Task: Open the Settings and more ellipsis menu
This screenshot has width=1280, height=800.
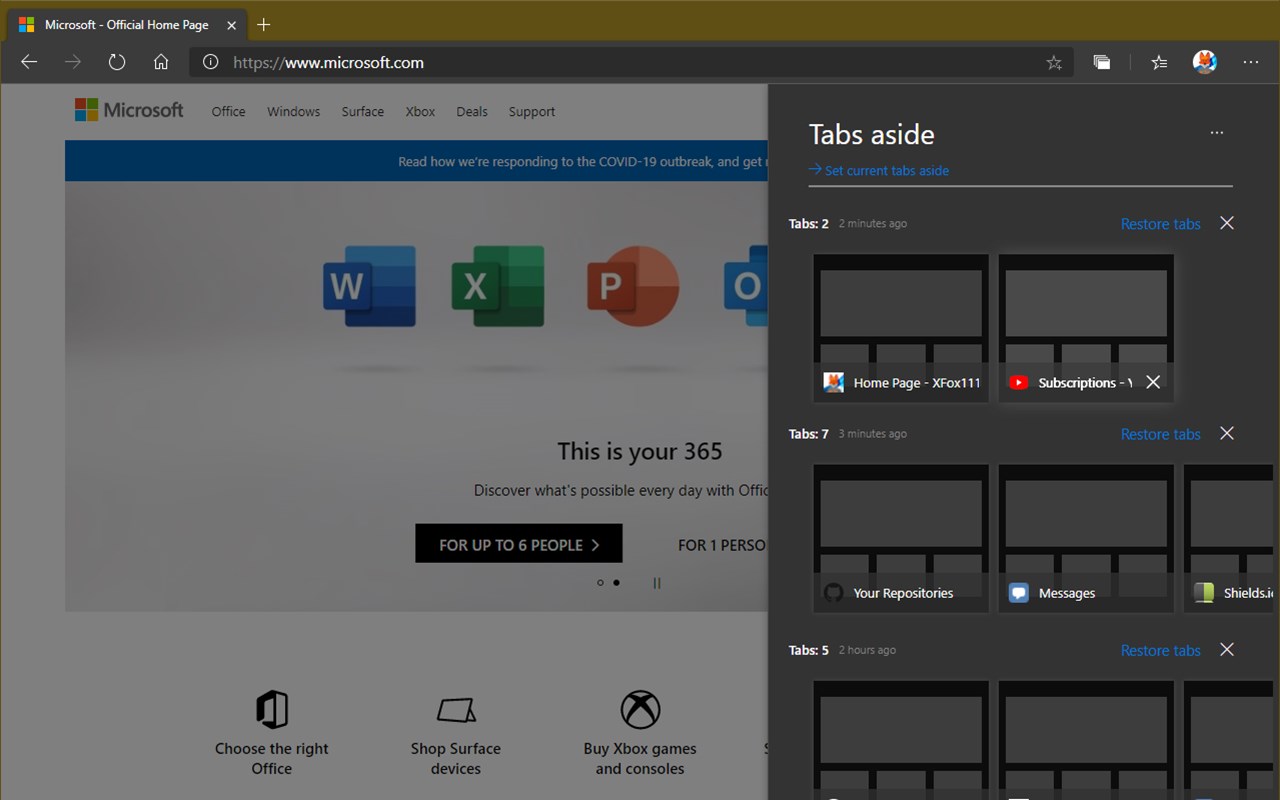Action: 1251,62
